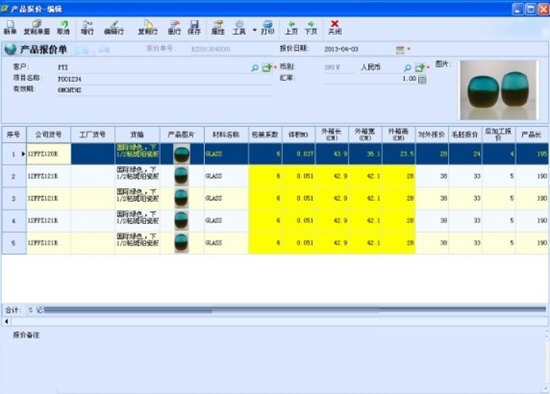Print the quotation via 打印 icon
Image resolution: width=550 pixels, height=394 pixels.
267,27
